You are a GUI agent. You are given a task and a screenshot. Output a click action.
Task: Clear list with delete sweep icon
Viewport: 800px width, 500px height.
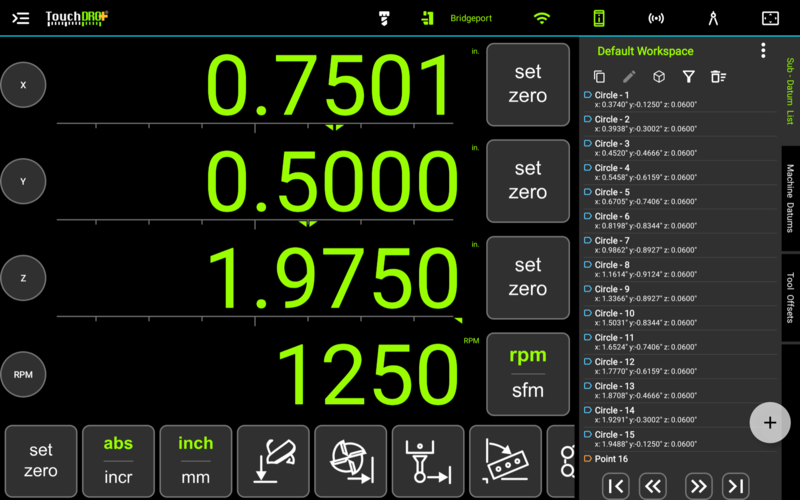point(718,77)
